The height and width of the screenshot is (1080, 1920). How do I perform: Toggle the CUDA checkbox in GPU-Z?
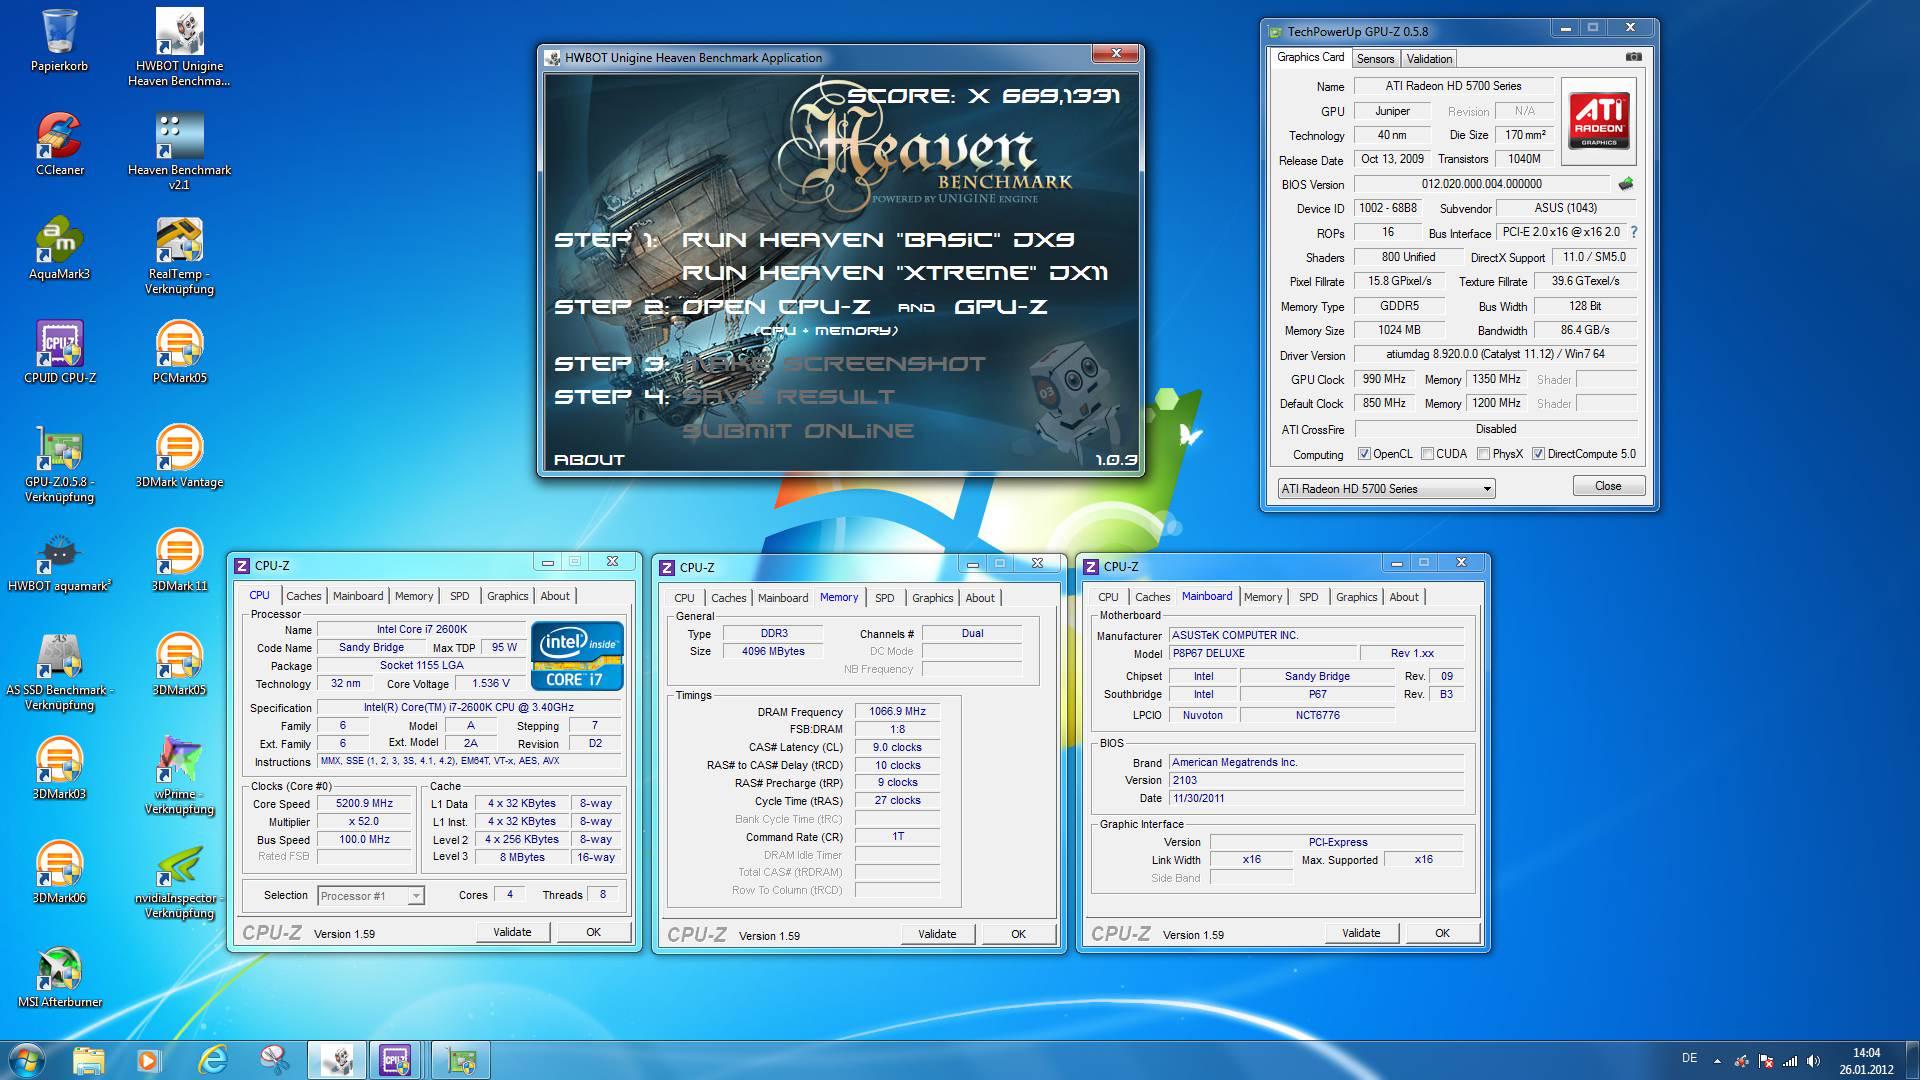1427,454
